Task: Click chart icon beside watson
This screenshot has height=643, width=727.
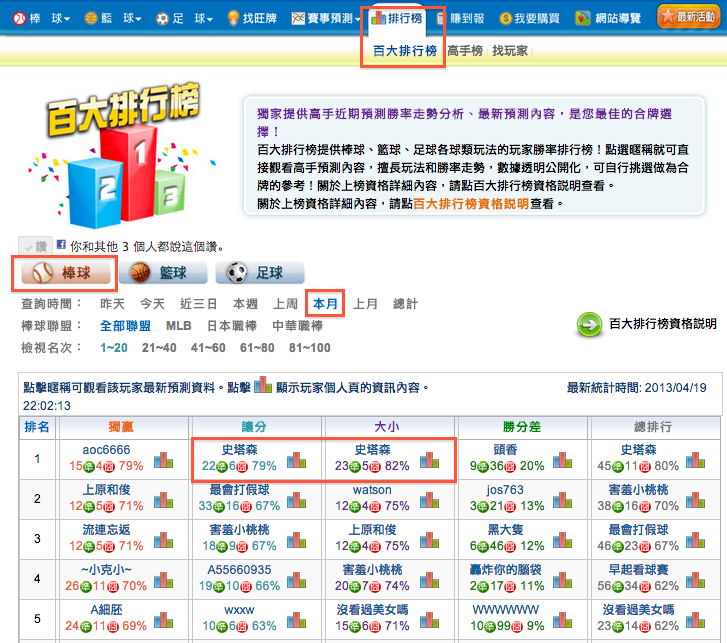Action: pos(429,500)
